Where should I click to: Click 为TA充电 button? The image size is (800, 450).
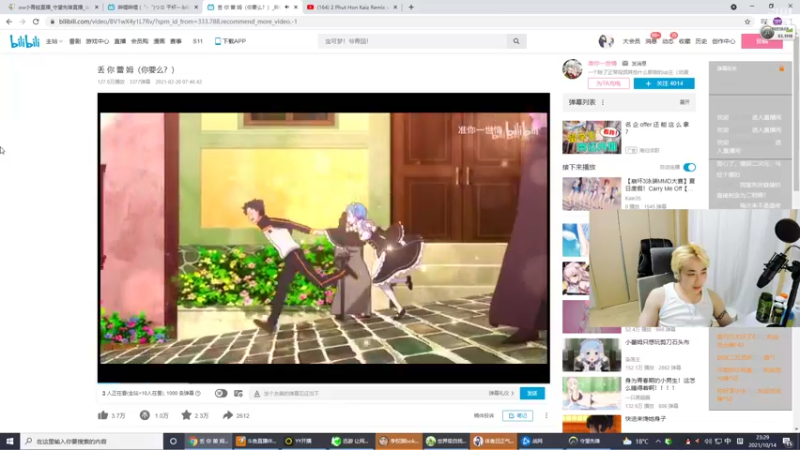pyautogui.click(x=608, y=83)
